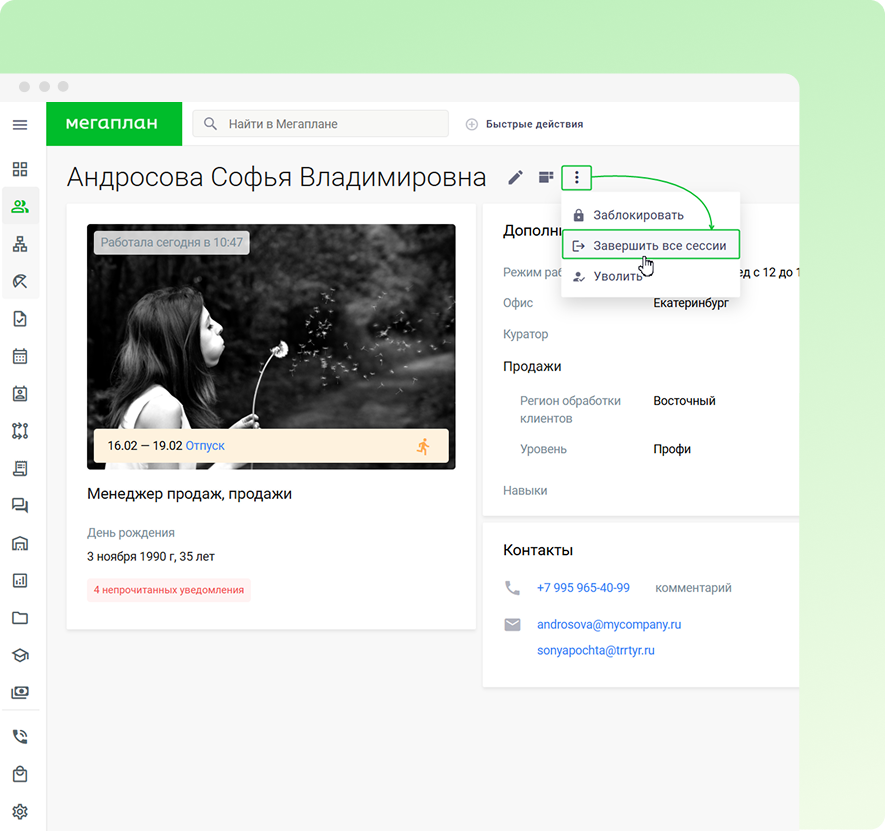885x831 pixels.
Task: Open the invoices receipt icon in sidebar
Action: click(x=20, y=468)
